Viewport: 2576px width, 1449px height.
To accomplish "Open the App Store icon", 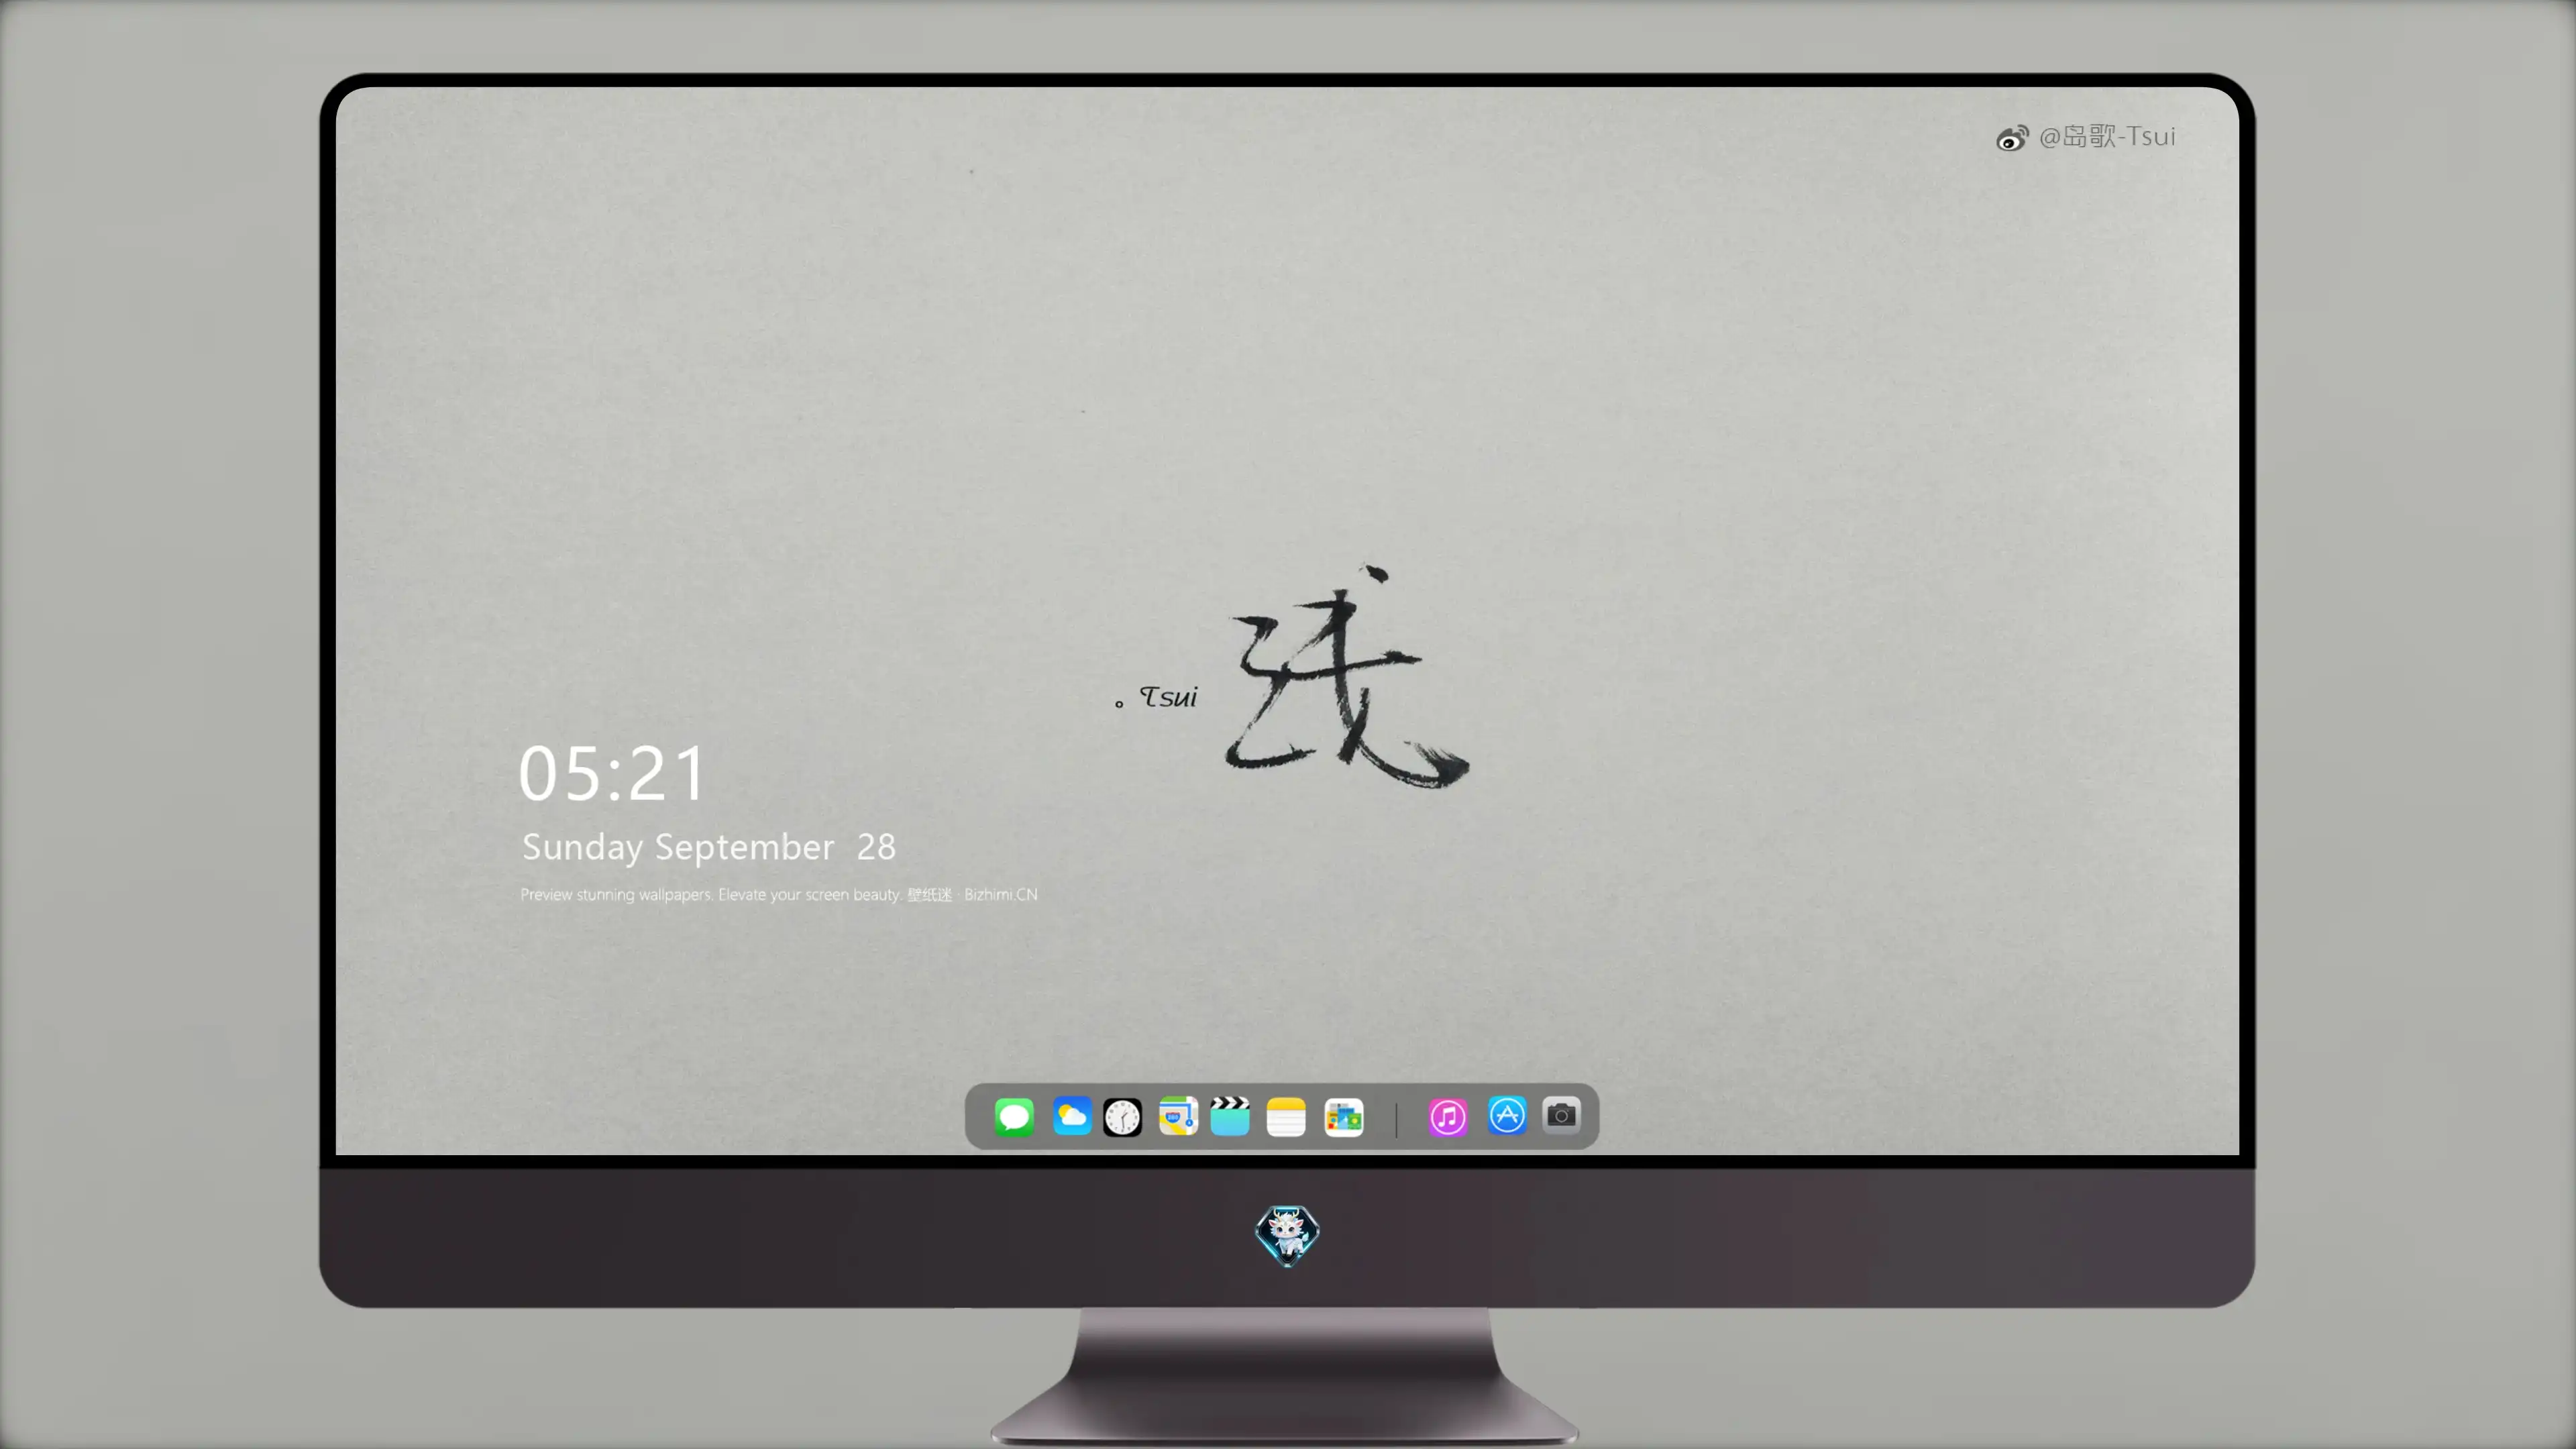I will (1507, 1115).
